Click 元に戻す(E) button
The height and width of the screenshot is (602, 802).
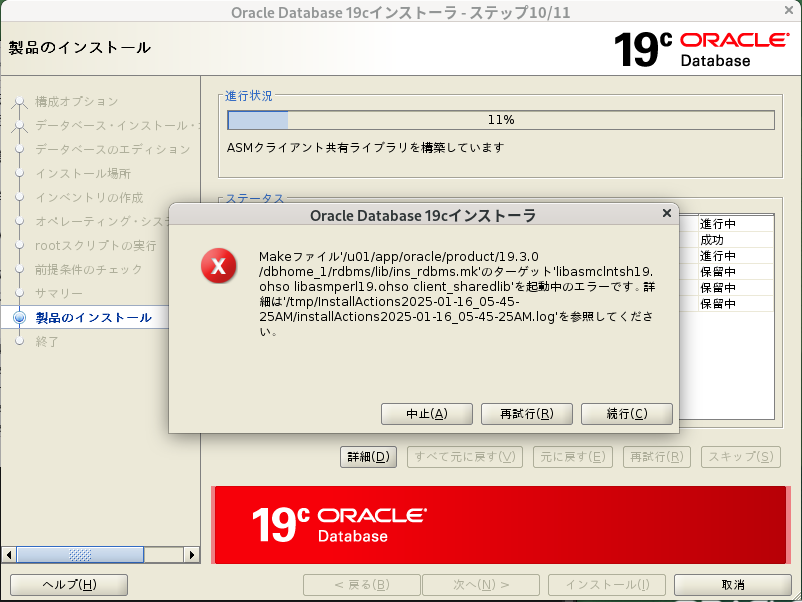[x=573, y=457]
